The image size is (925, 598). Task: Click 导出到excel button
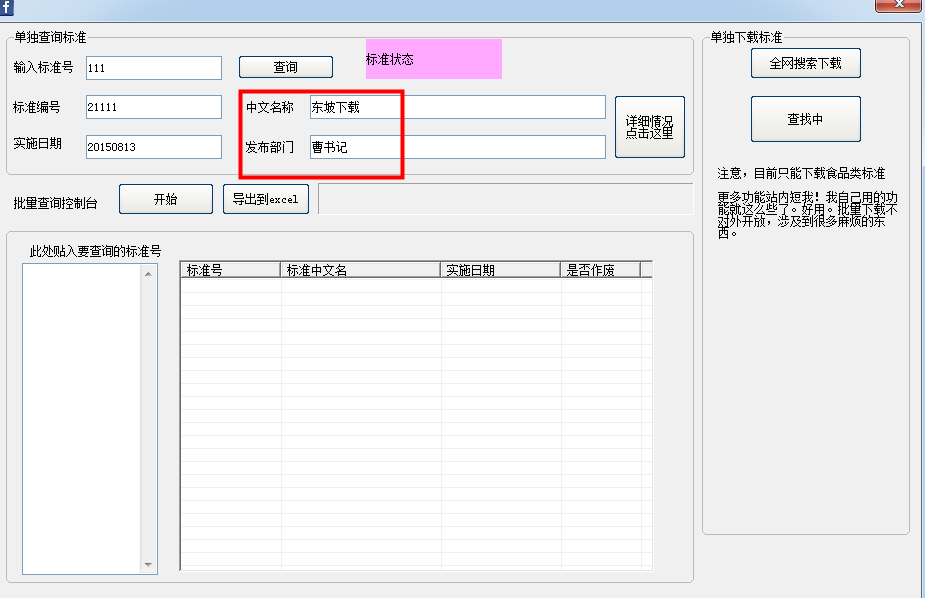point(265,199)
